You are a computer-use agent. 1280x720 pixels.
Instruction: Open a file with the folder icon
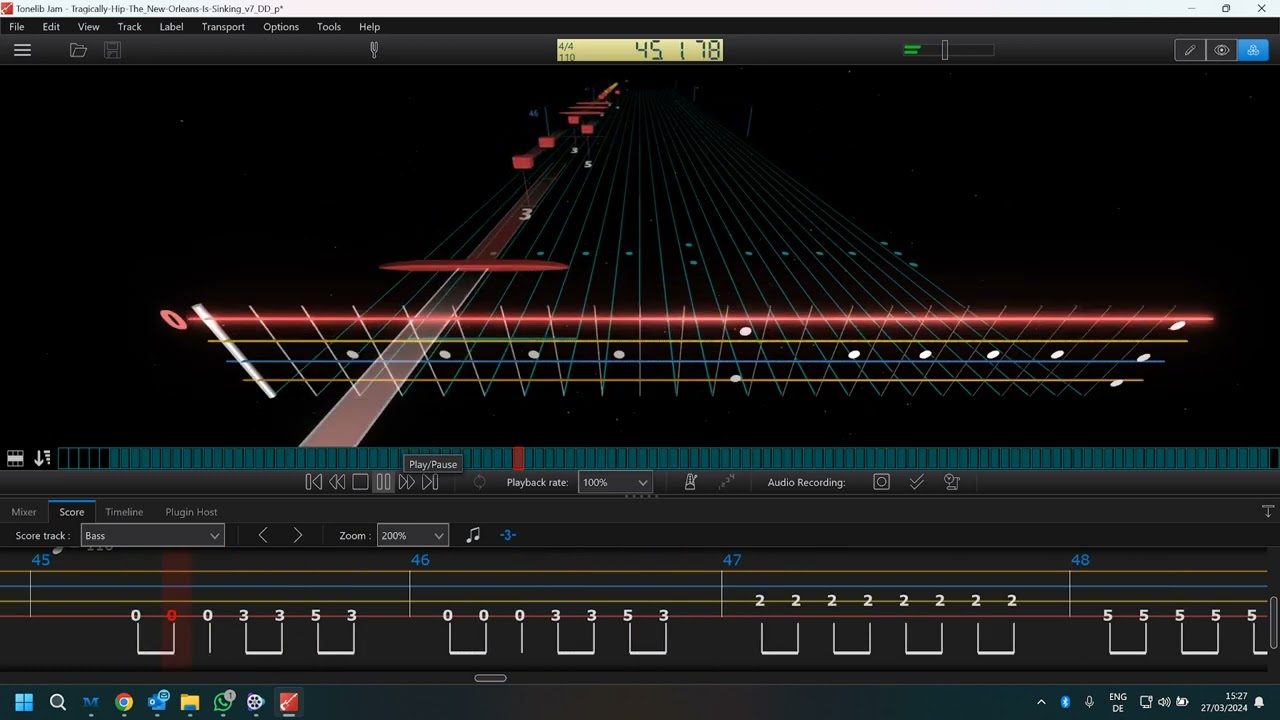[x=78, y=50]
